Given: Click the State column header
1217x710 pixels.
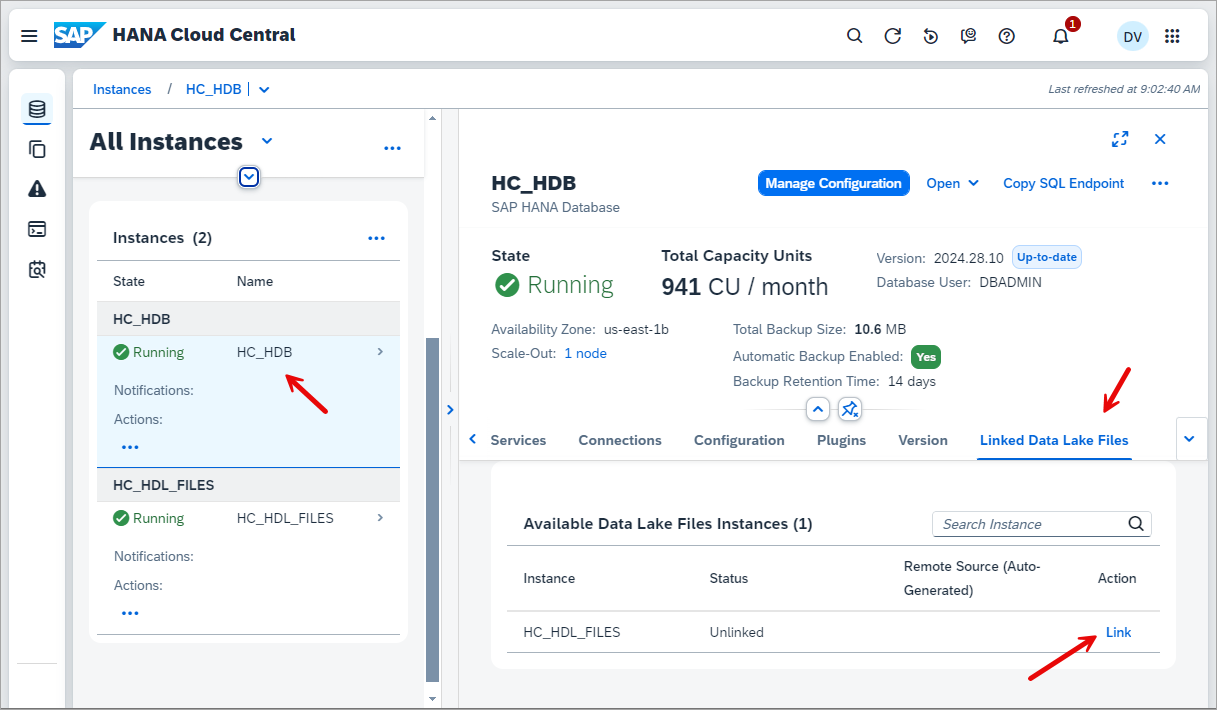Looking at the screenshot, I should pyautogui.click(x=129, y=281).
